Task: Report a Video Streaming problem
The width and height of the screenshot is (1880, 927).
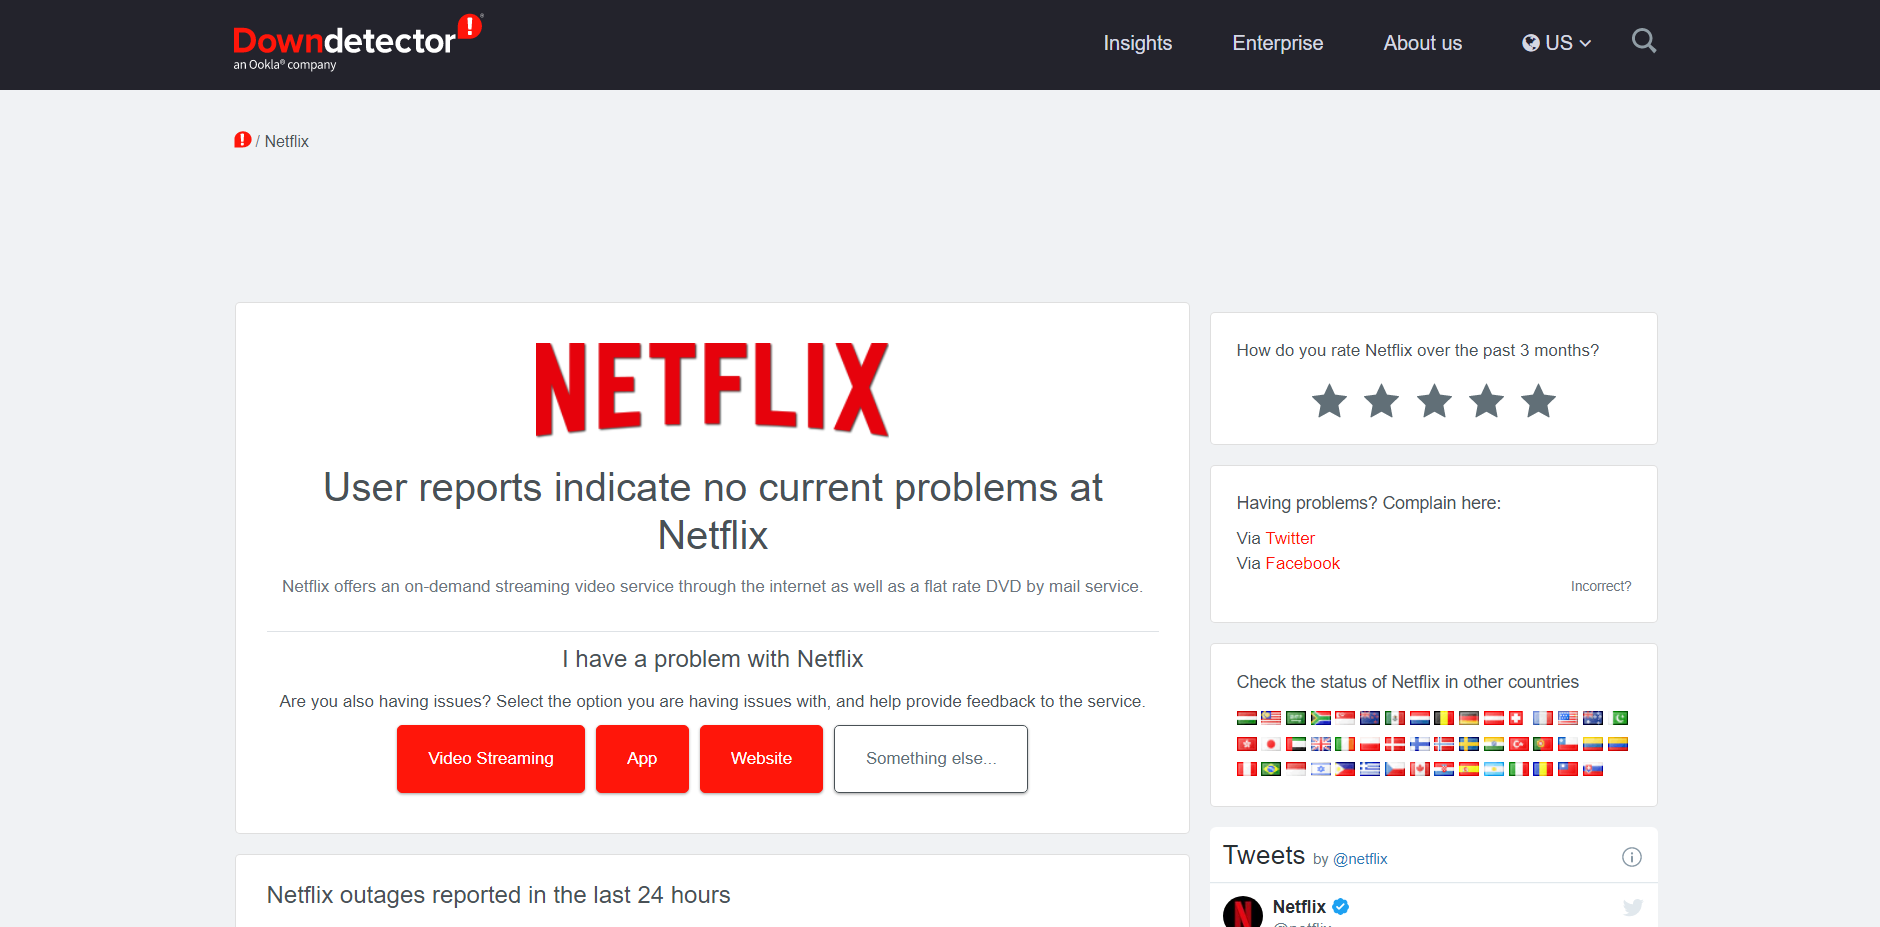Action: (490, 758)
